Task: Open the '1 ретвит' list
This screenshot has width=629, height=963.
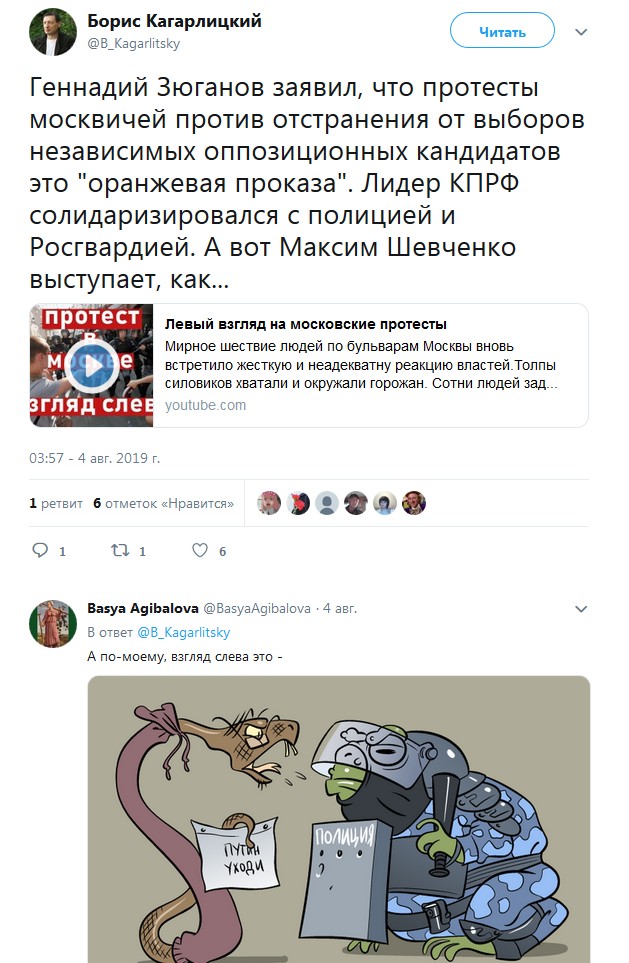Action: (56, 503)
